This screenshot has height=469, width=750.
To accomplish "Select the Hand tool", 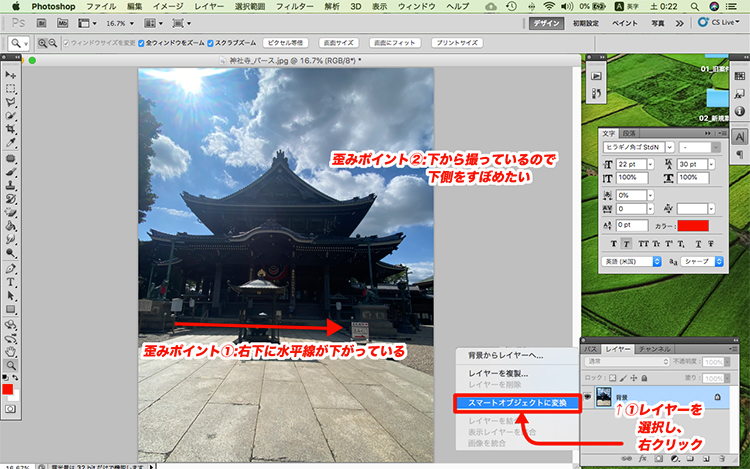I will 11,352.
